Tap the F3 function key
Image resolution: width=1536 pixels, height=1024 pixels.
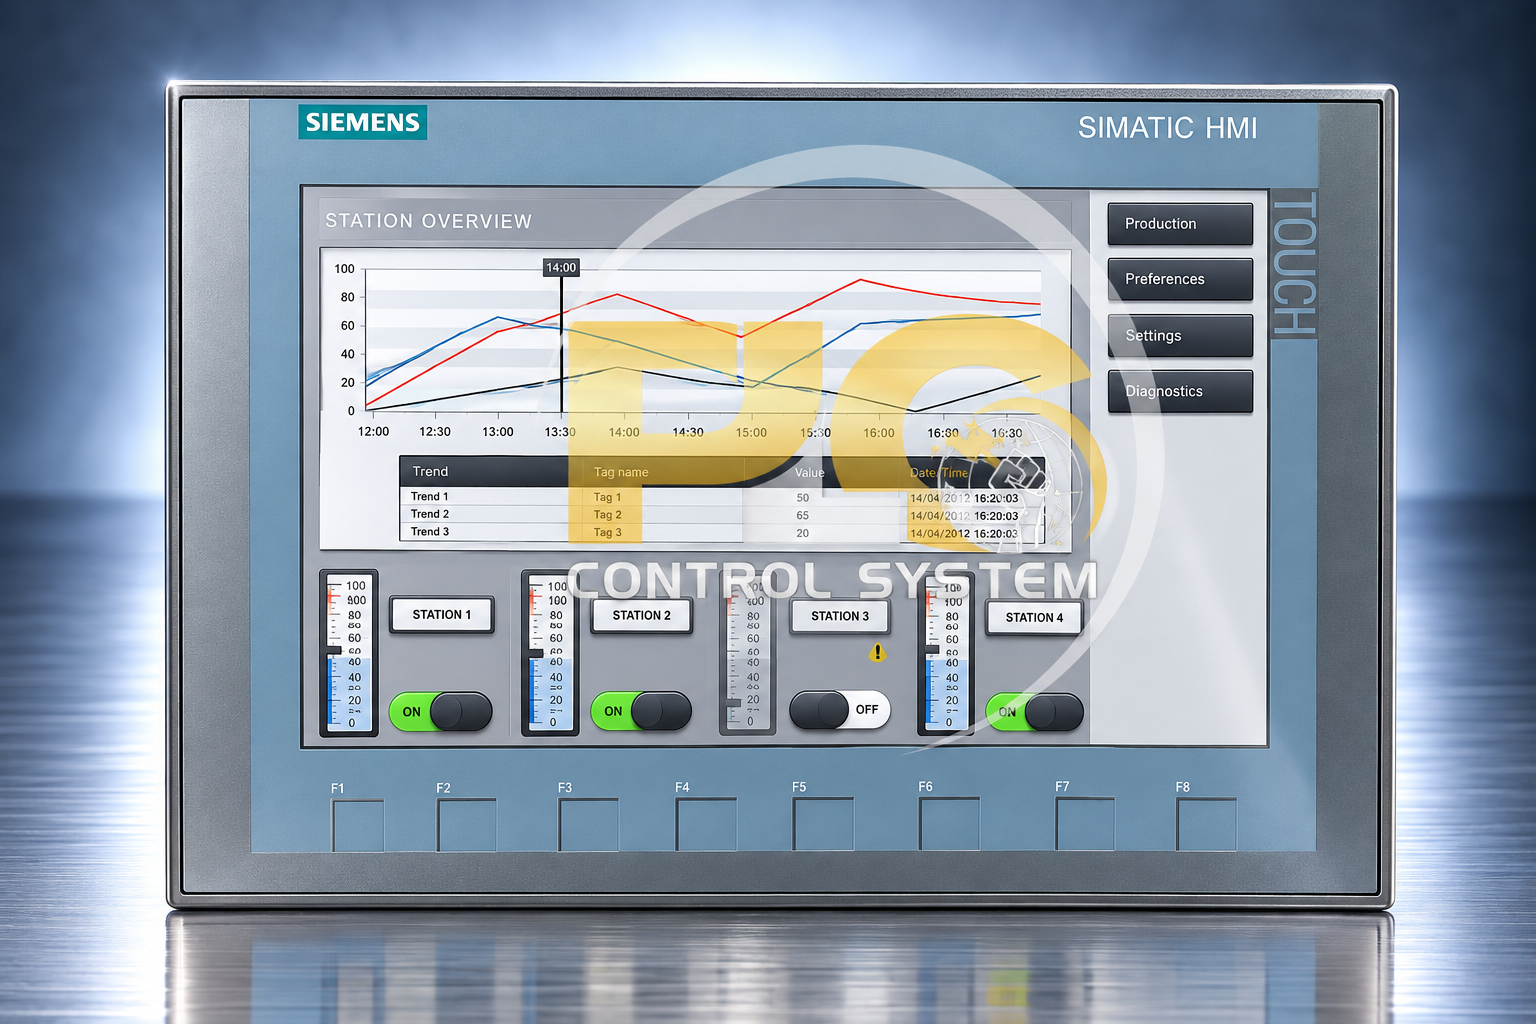tap(588, 825)
